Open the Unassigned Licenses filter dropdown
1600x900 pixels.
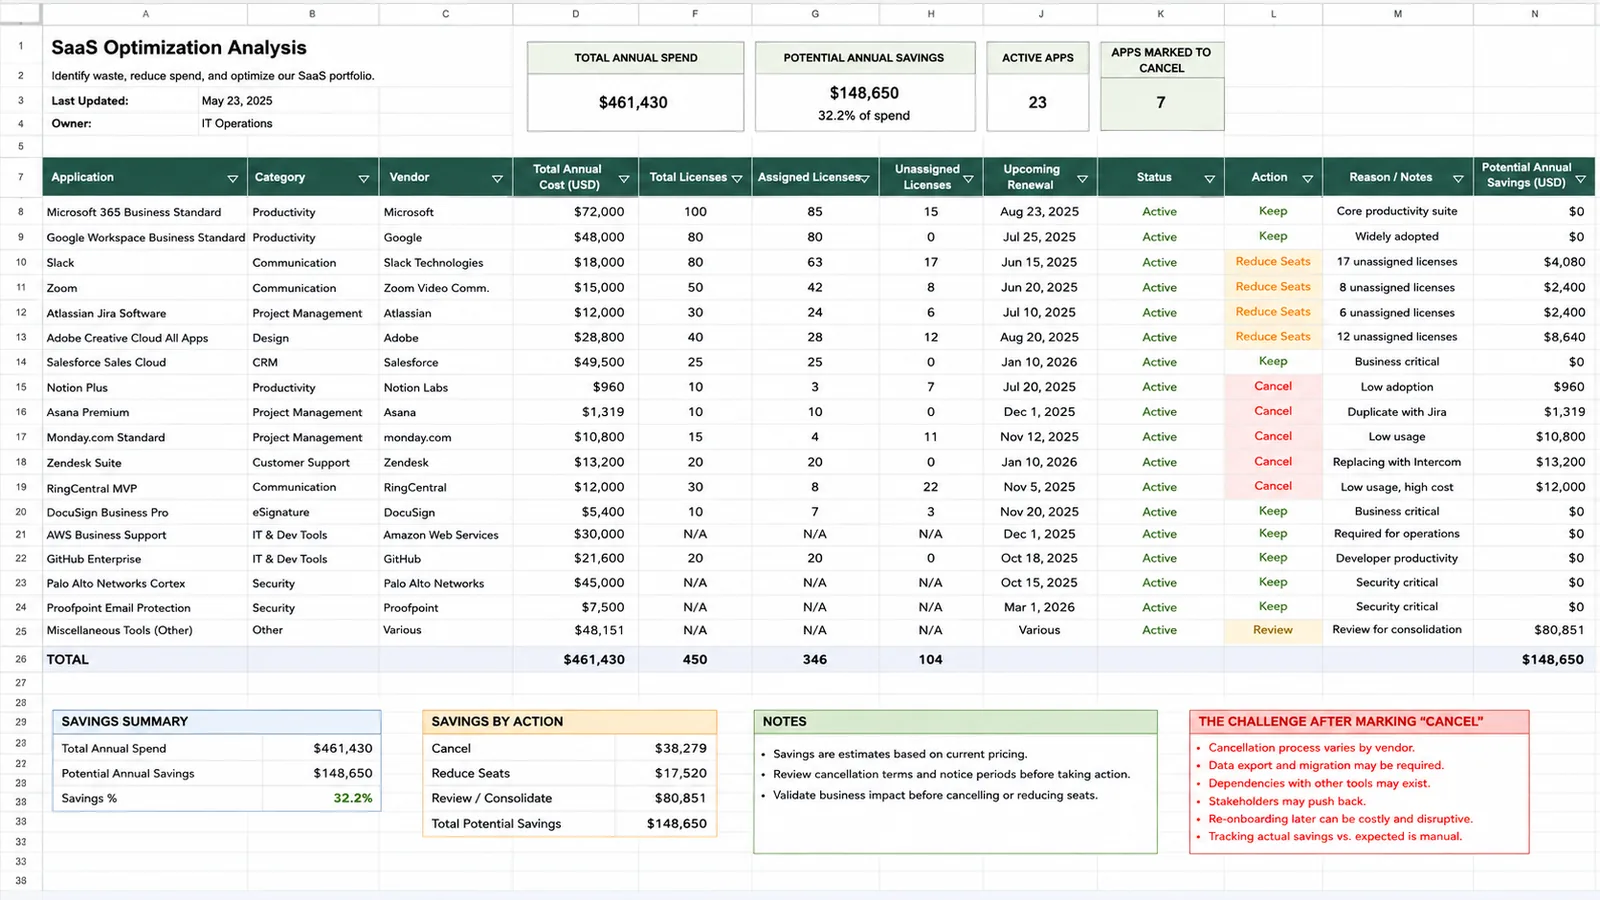pos(968,179)
